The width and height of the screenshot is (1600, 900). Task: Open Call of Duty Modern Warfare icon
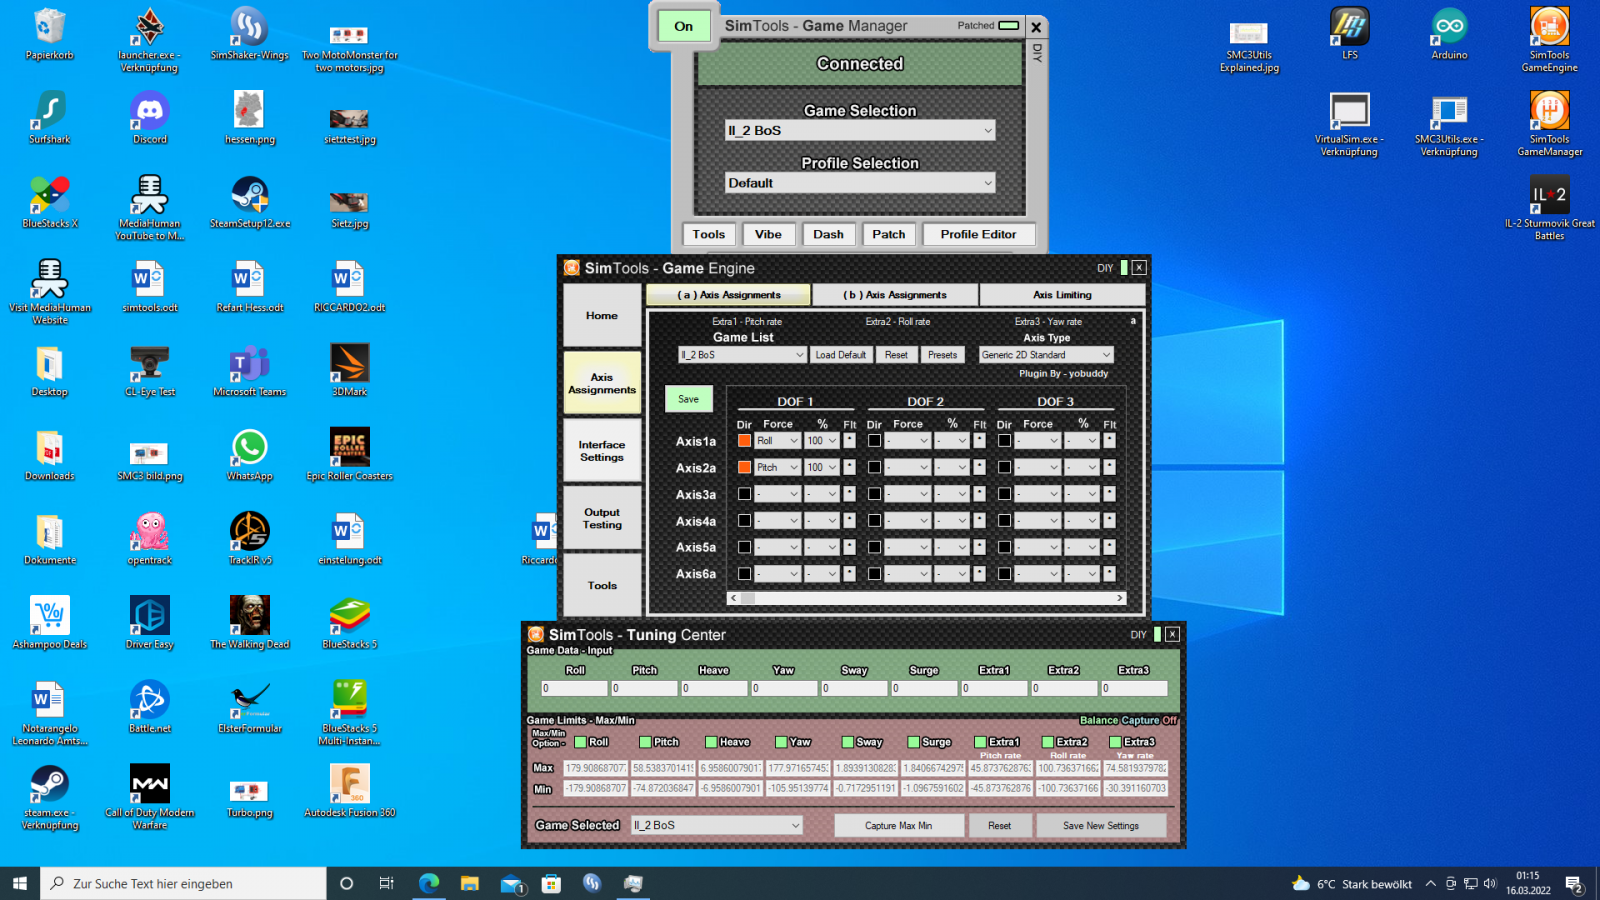tap(150, 797)
